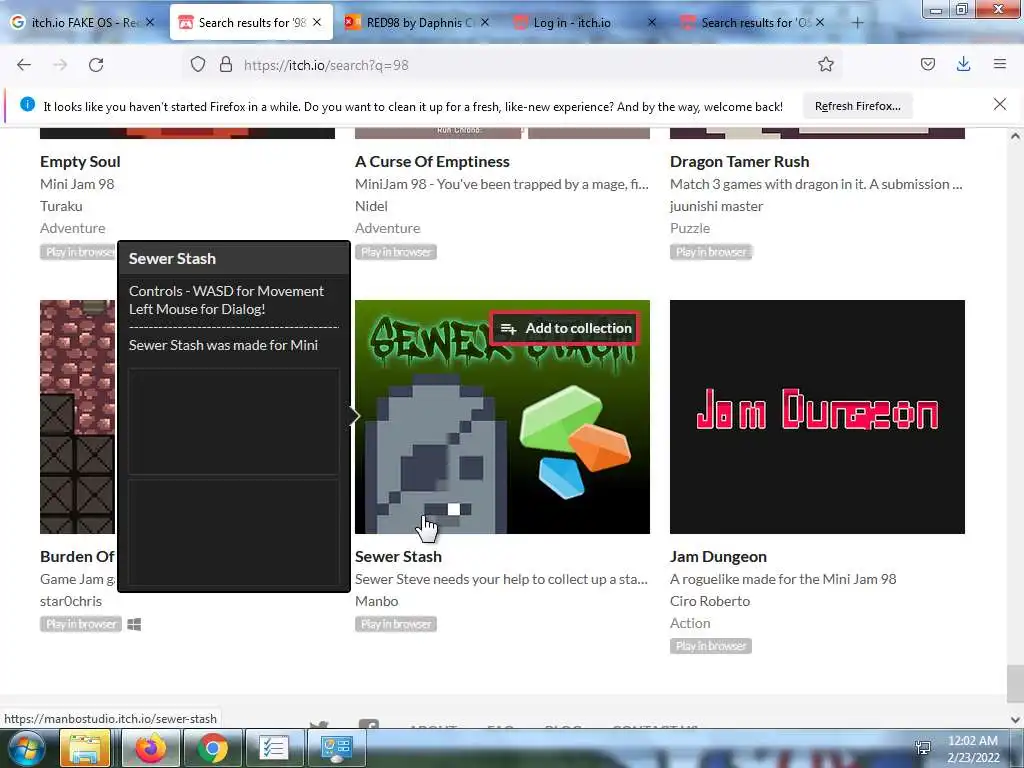Visit author Turaku's profile

tap(61, 206)
